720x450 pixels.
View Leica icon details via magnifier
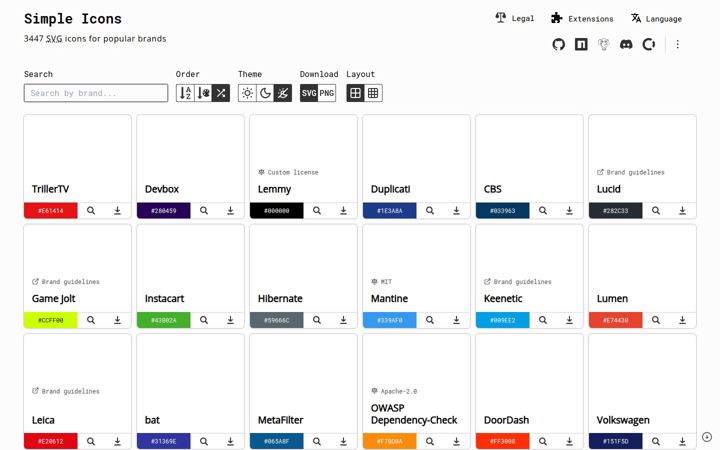[x=91, y=441]
